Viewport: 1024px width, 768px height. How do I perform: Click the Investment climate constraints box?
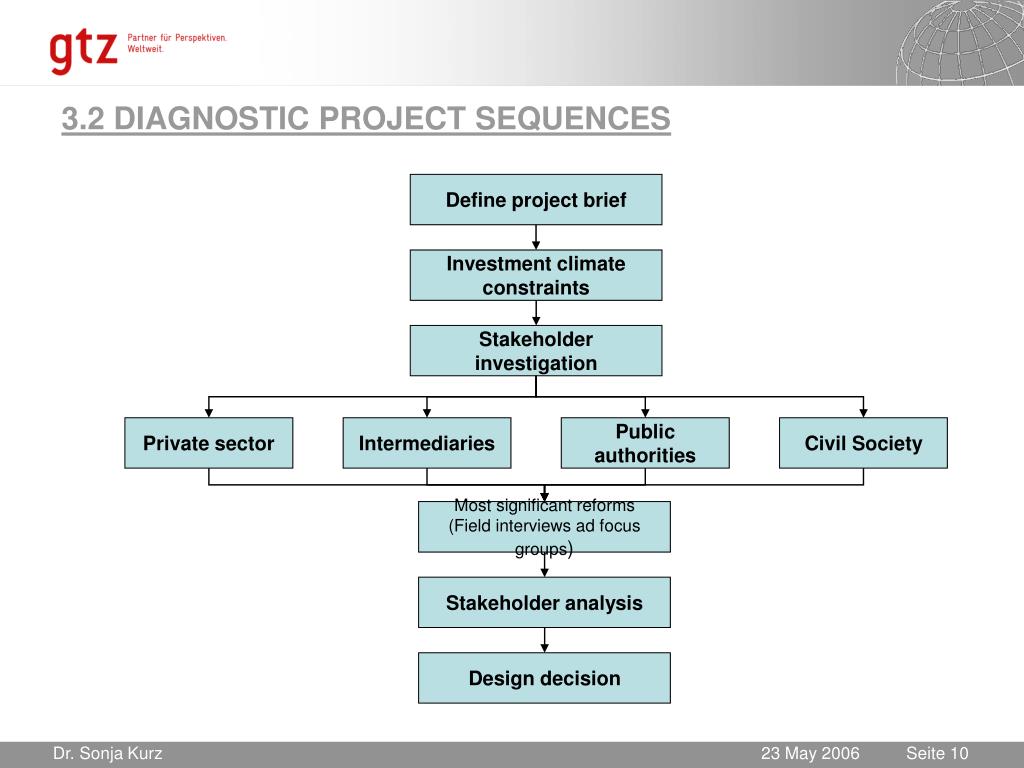tap(536, 275)
